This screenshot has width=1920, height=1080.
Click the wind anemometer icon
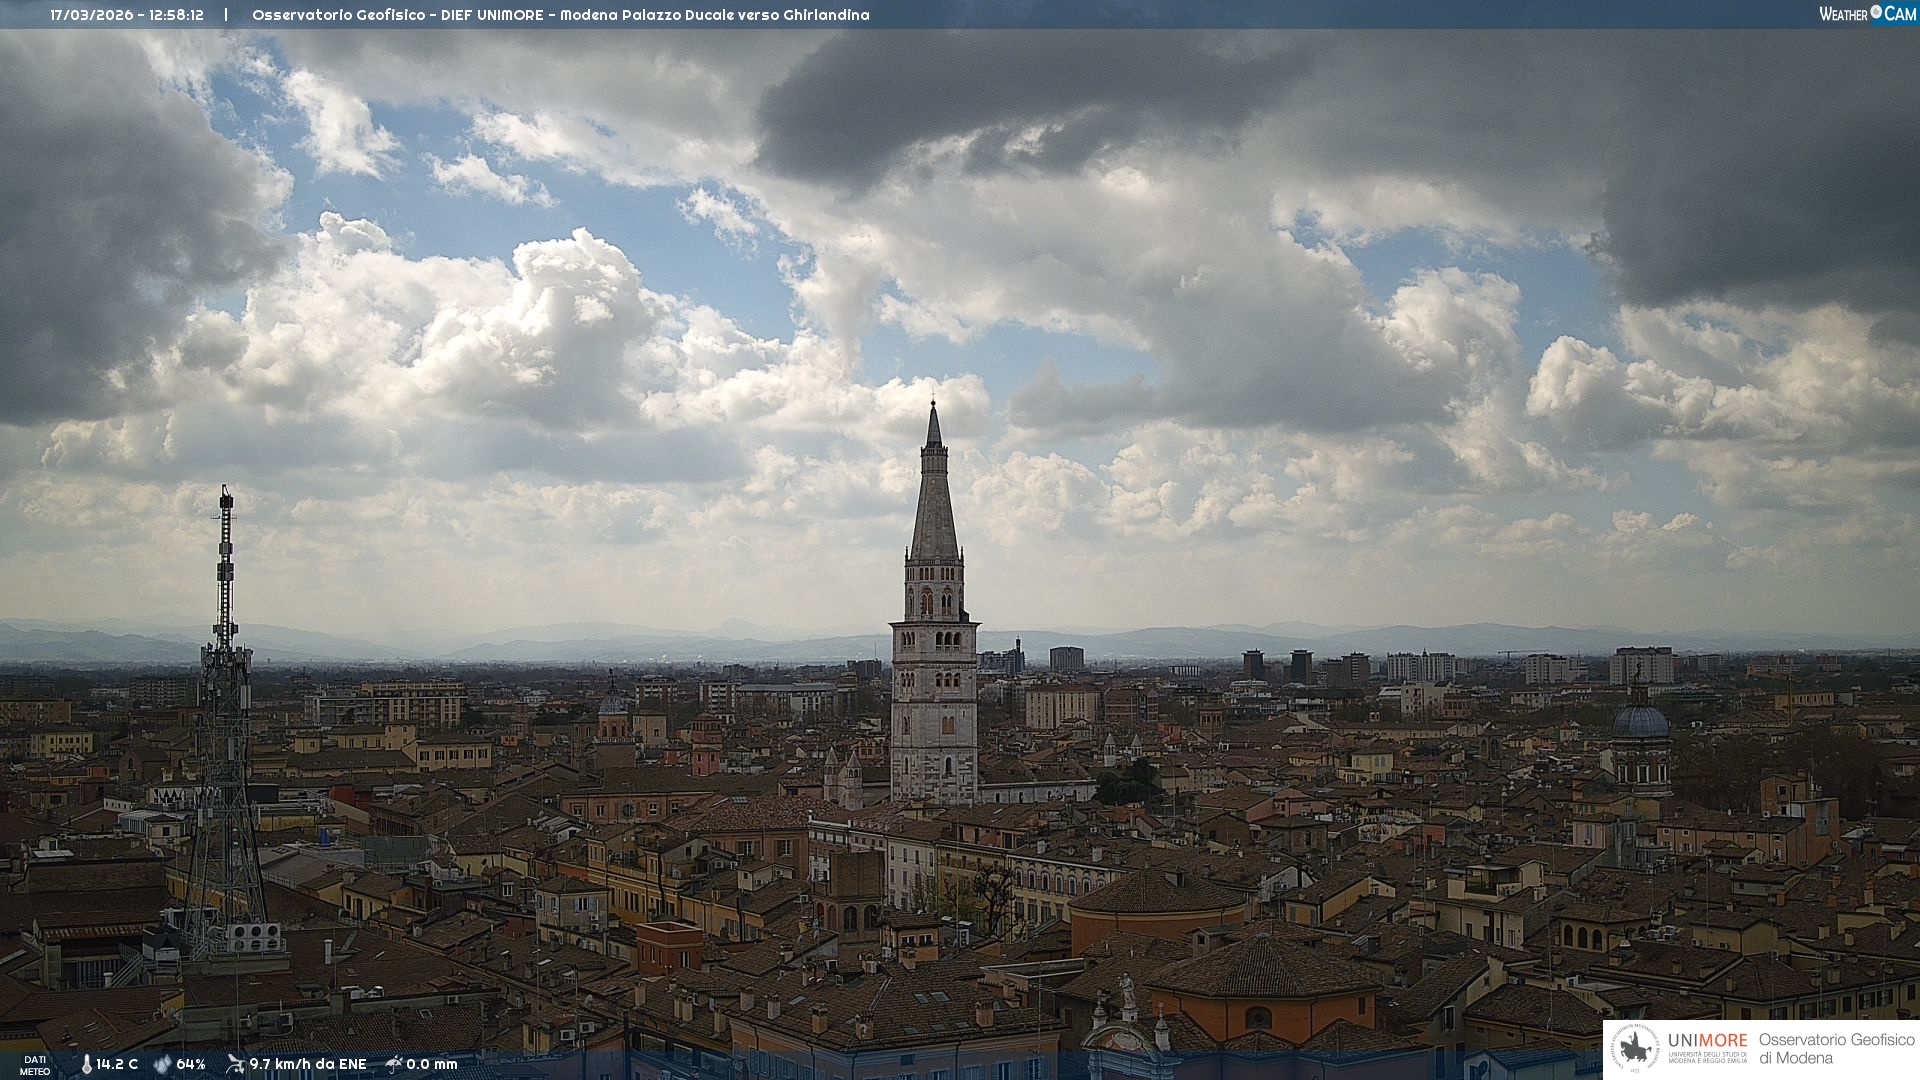(235, 1064)
